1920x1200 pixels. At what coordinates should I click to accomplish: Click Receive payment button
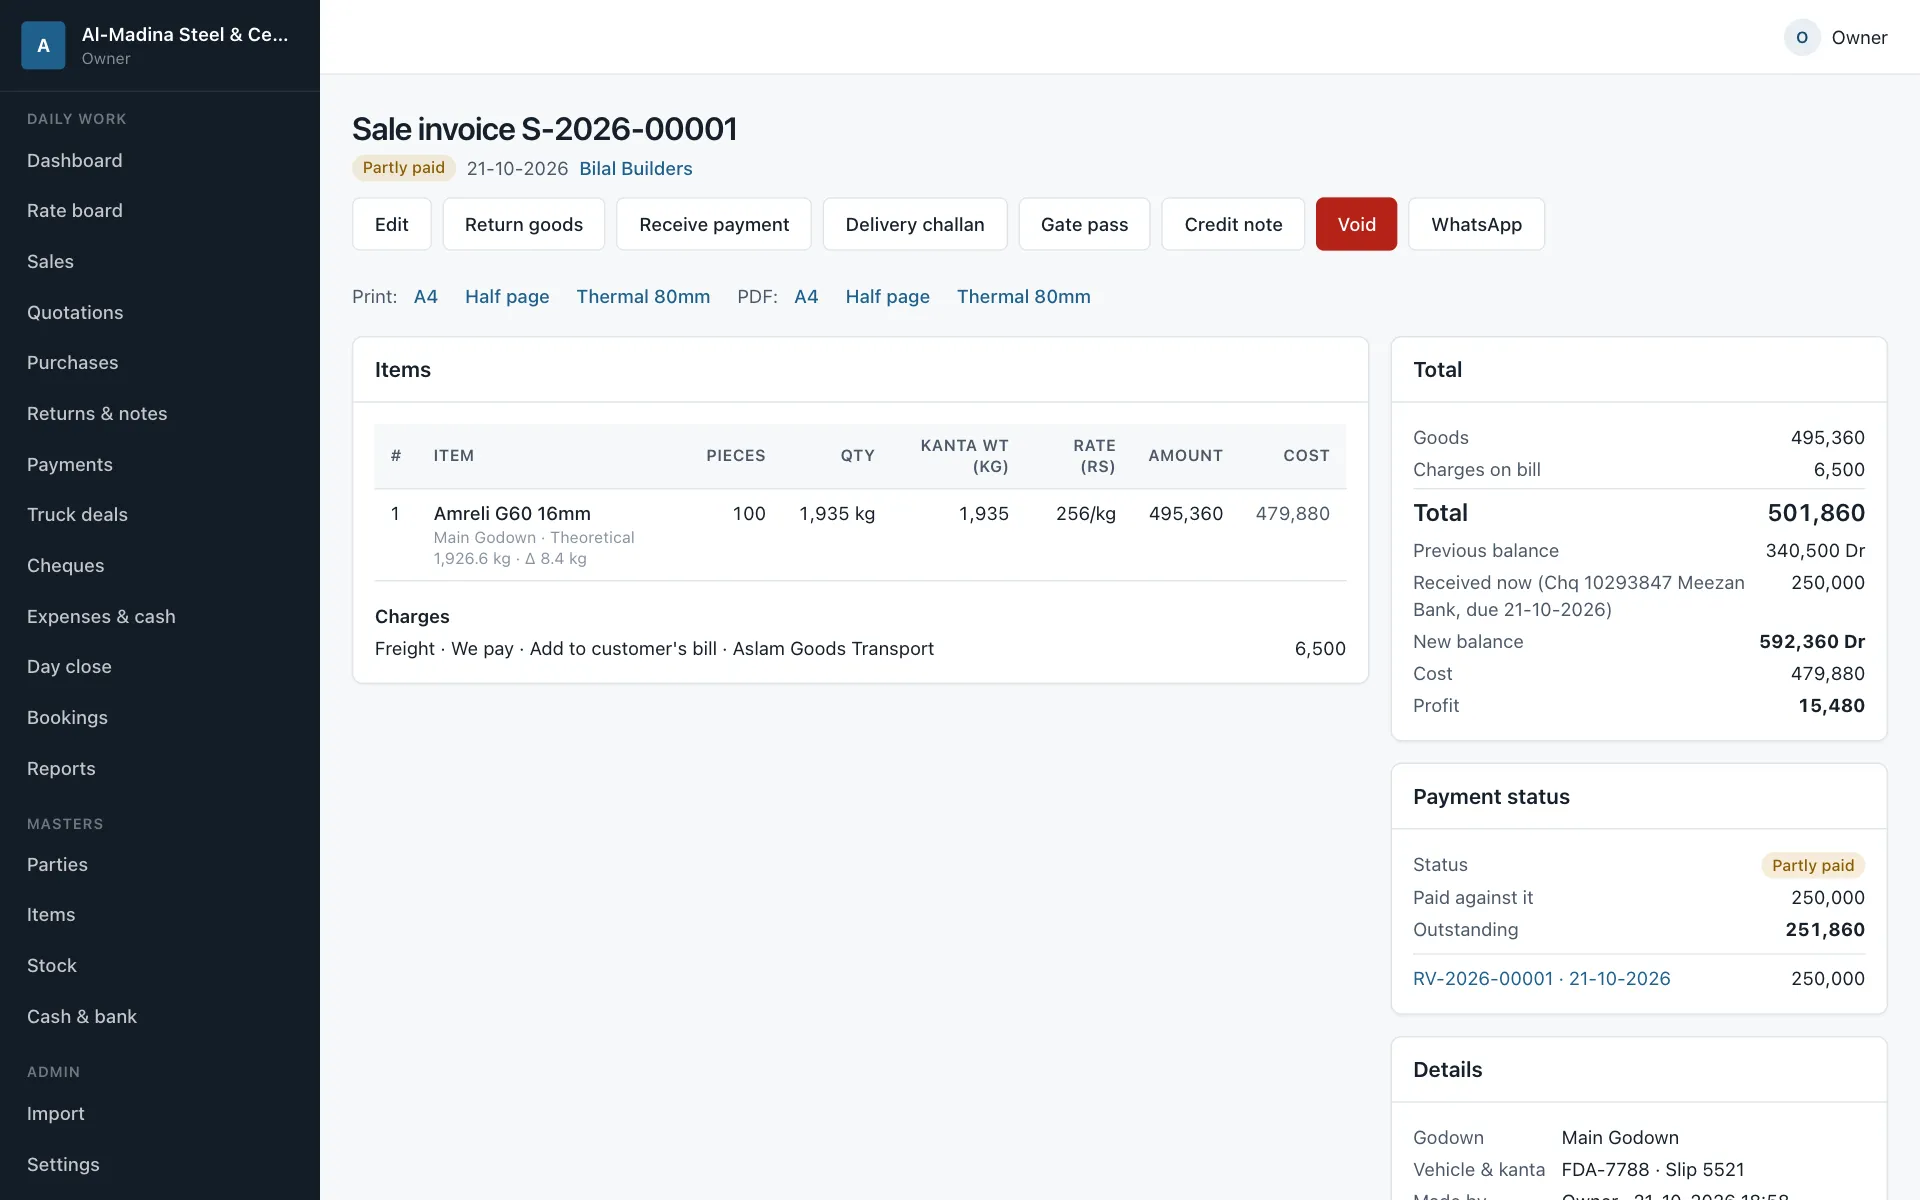click(714, 224)
